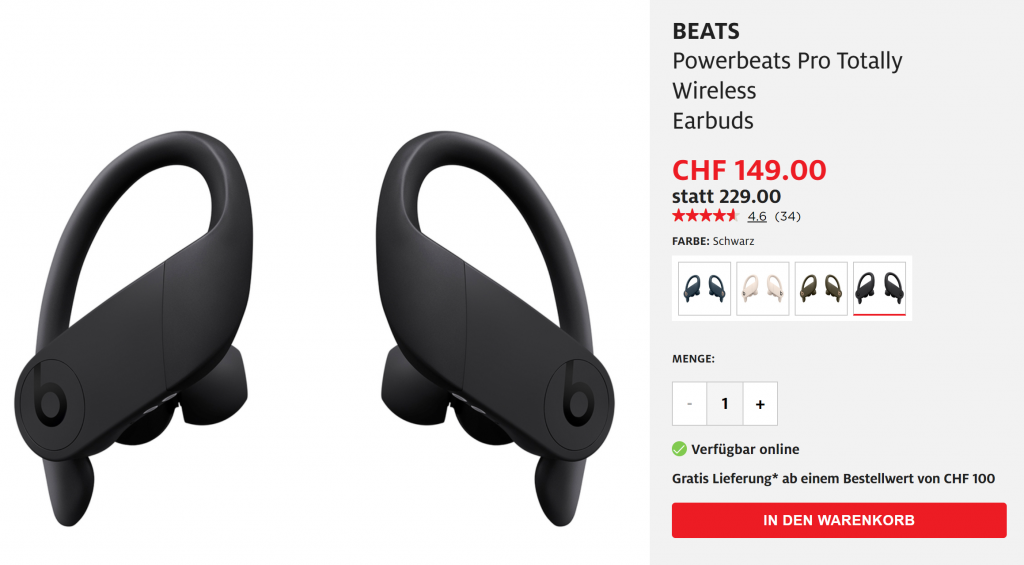1024x565 pixels.
Task: Pick the moss olive green earbuds variant
Action: point(821,288)
